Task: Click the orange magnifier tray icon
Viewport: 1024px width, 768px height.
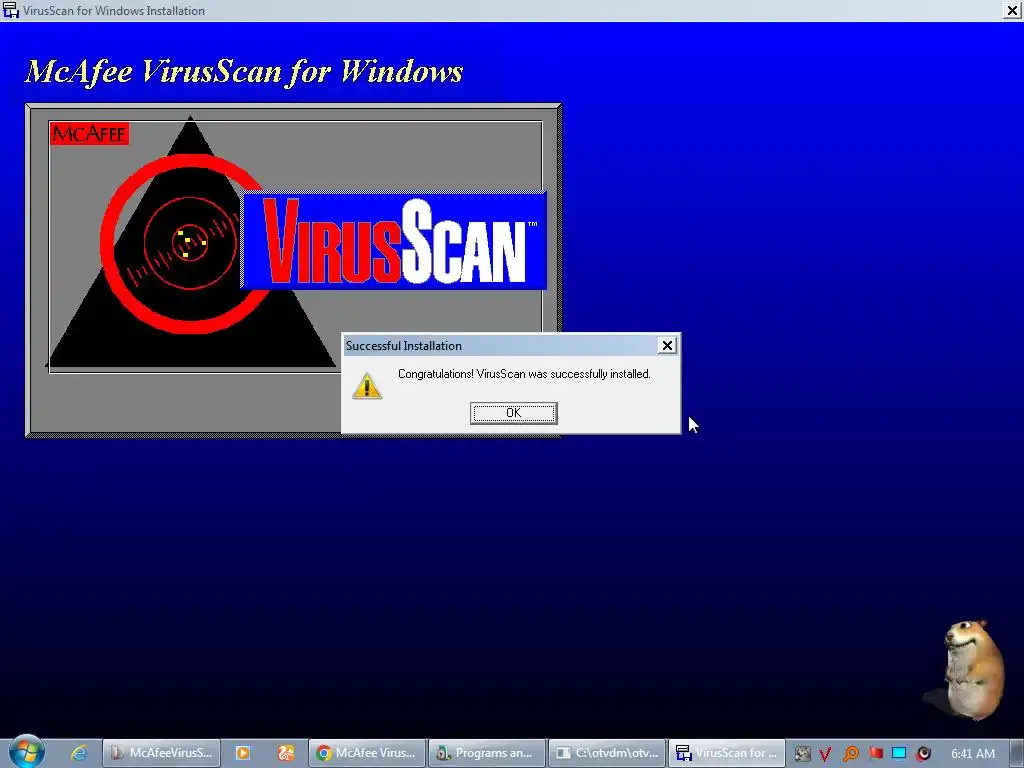Action: click(x=850, y=754)
